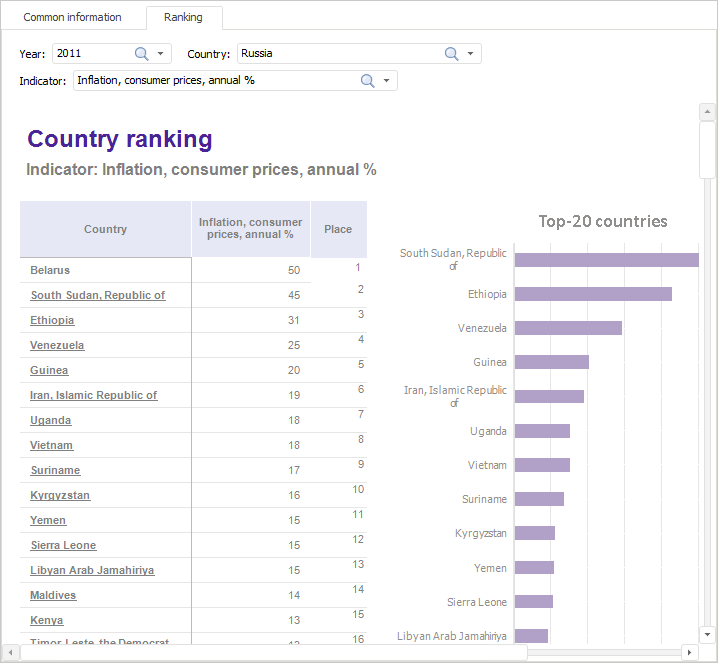
Task: Click the vertical scrollbar down arrow
Action: pos(707,634)
